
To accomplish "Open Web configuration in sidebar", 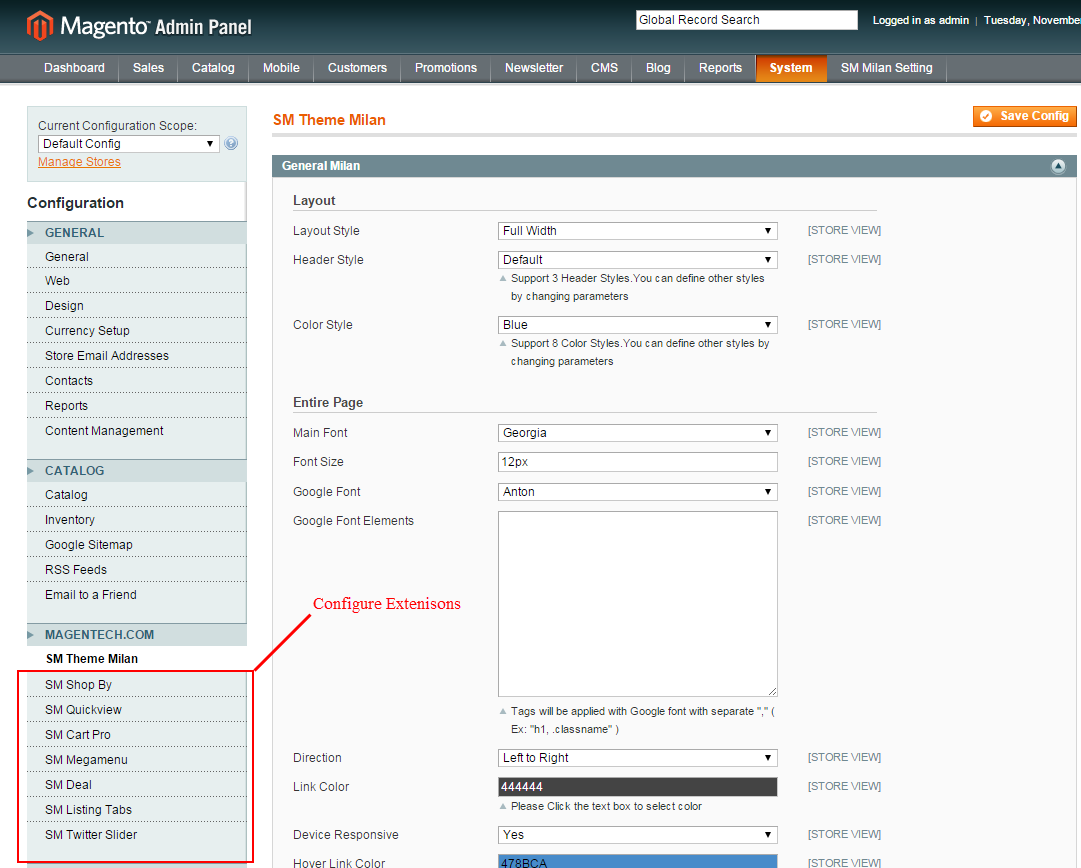I will click(x=137, y=281).
